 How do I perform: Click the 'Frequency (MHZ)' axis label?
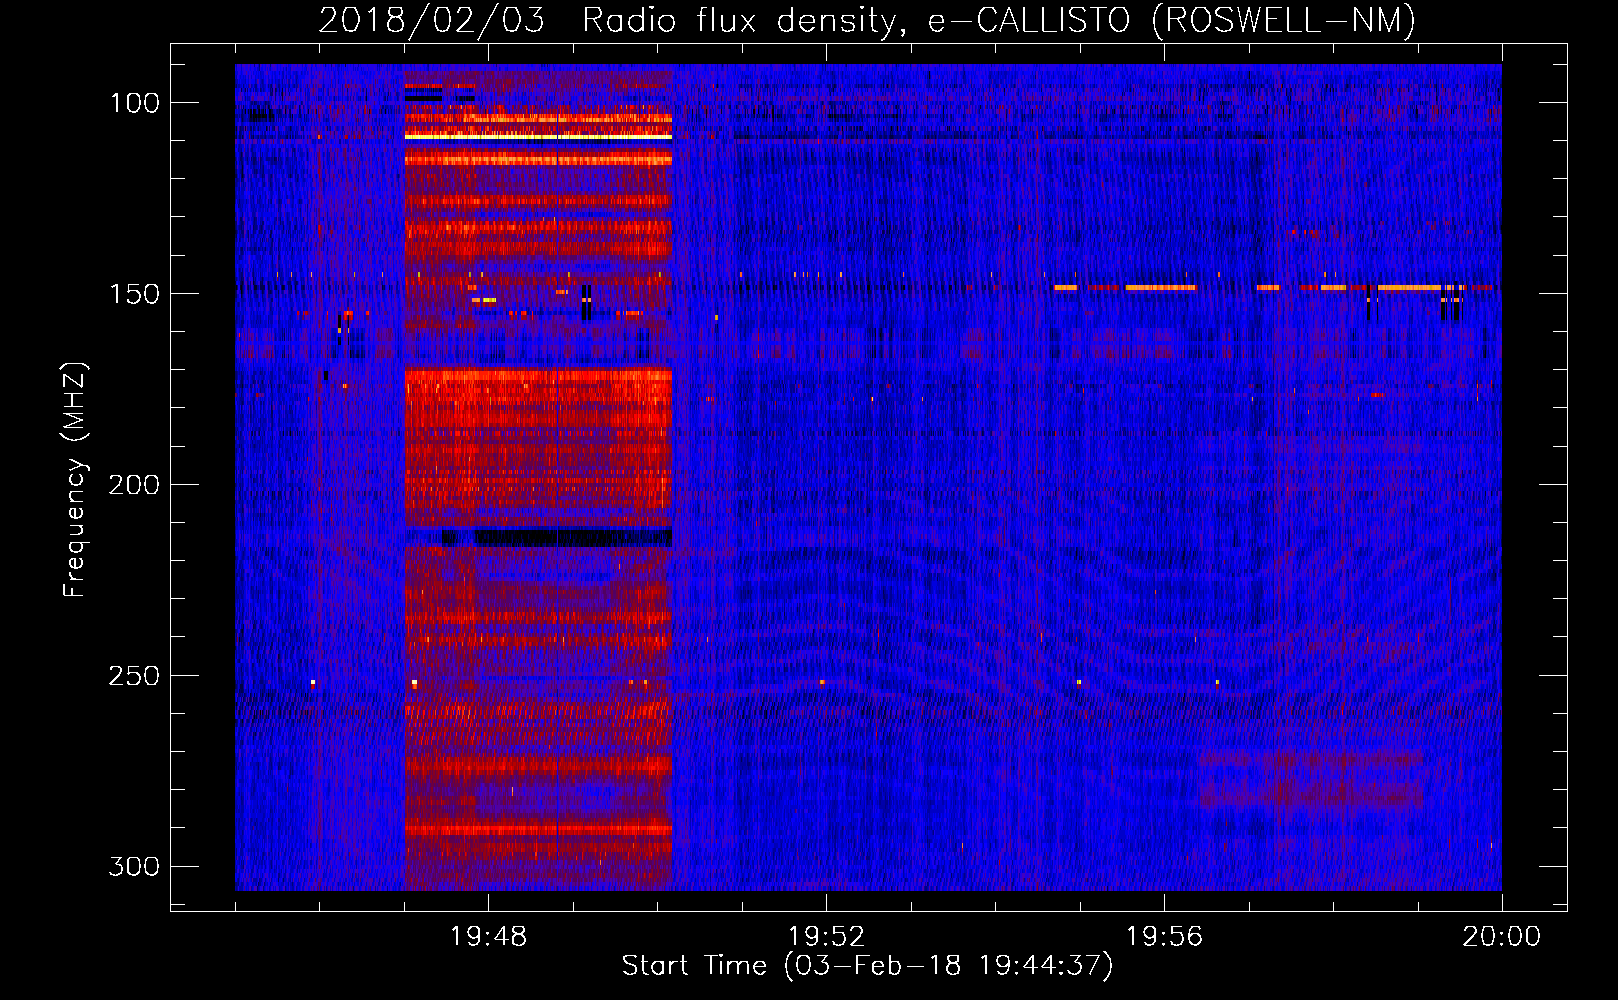(75, 480)
